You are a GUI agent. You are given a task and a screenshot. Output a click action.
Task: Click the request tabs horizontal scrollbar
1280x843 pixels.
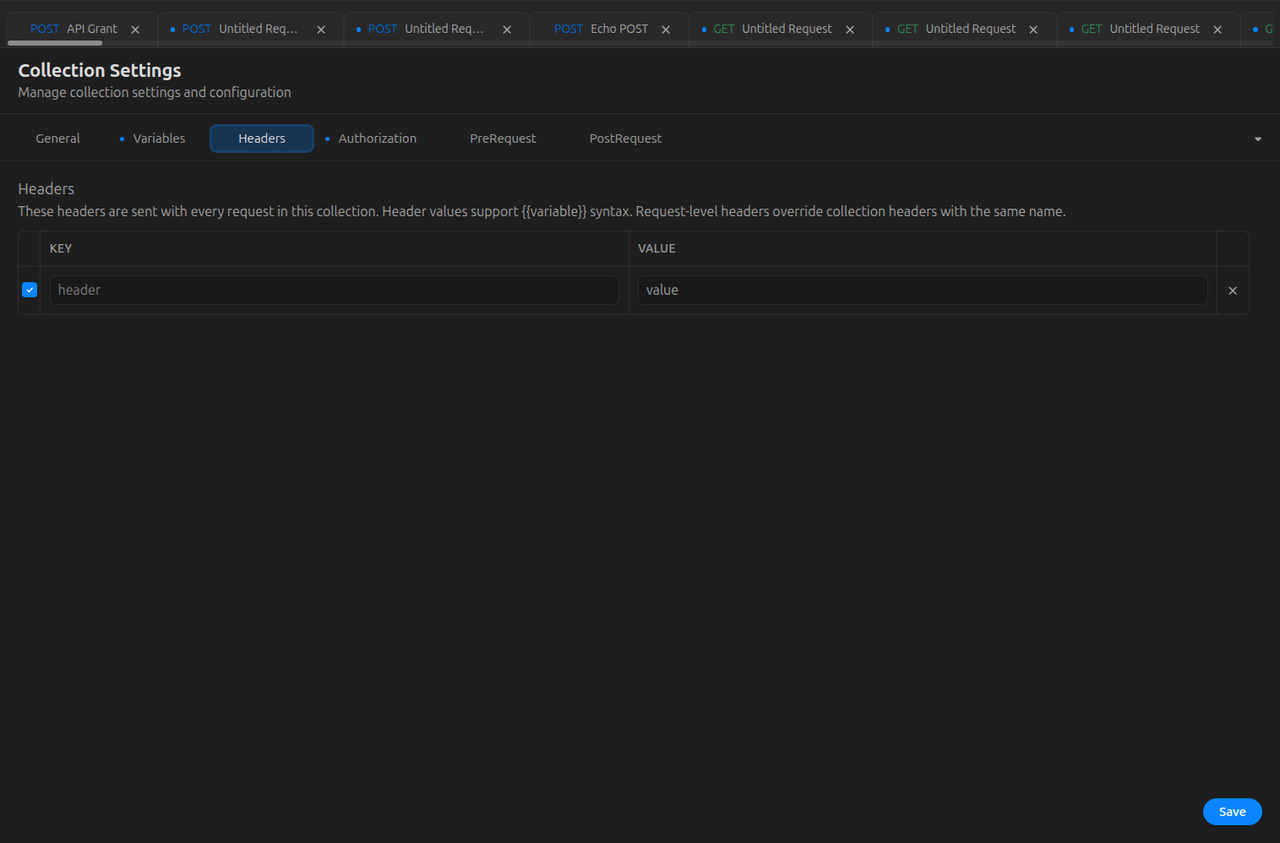(55, 43)
